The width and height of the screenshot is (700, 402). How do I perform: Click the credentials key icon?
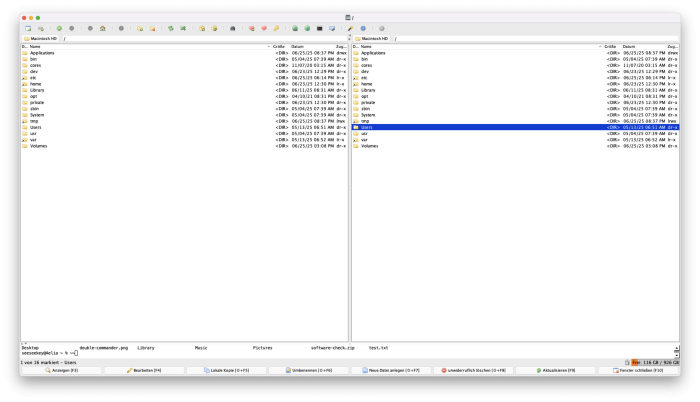276,28
